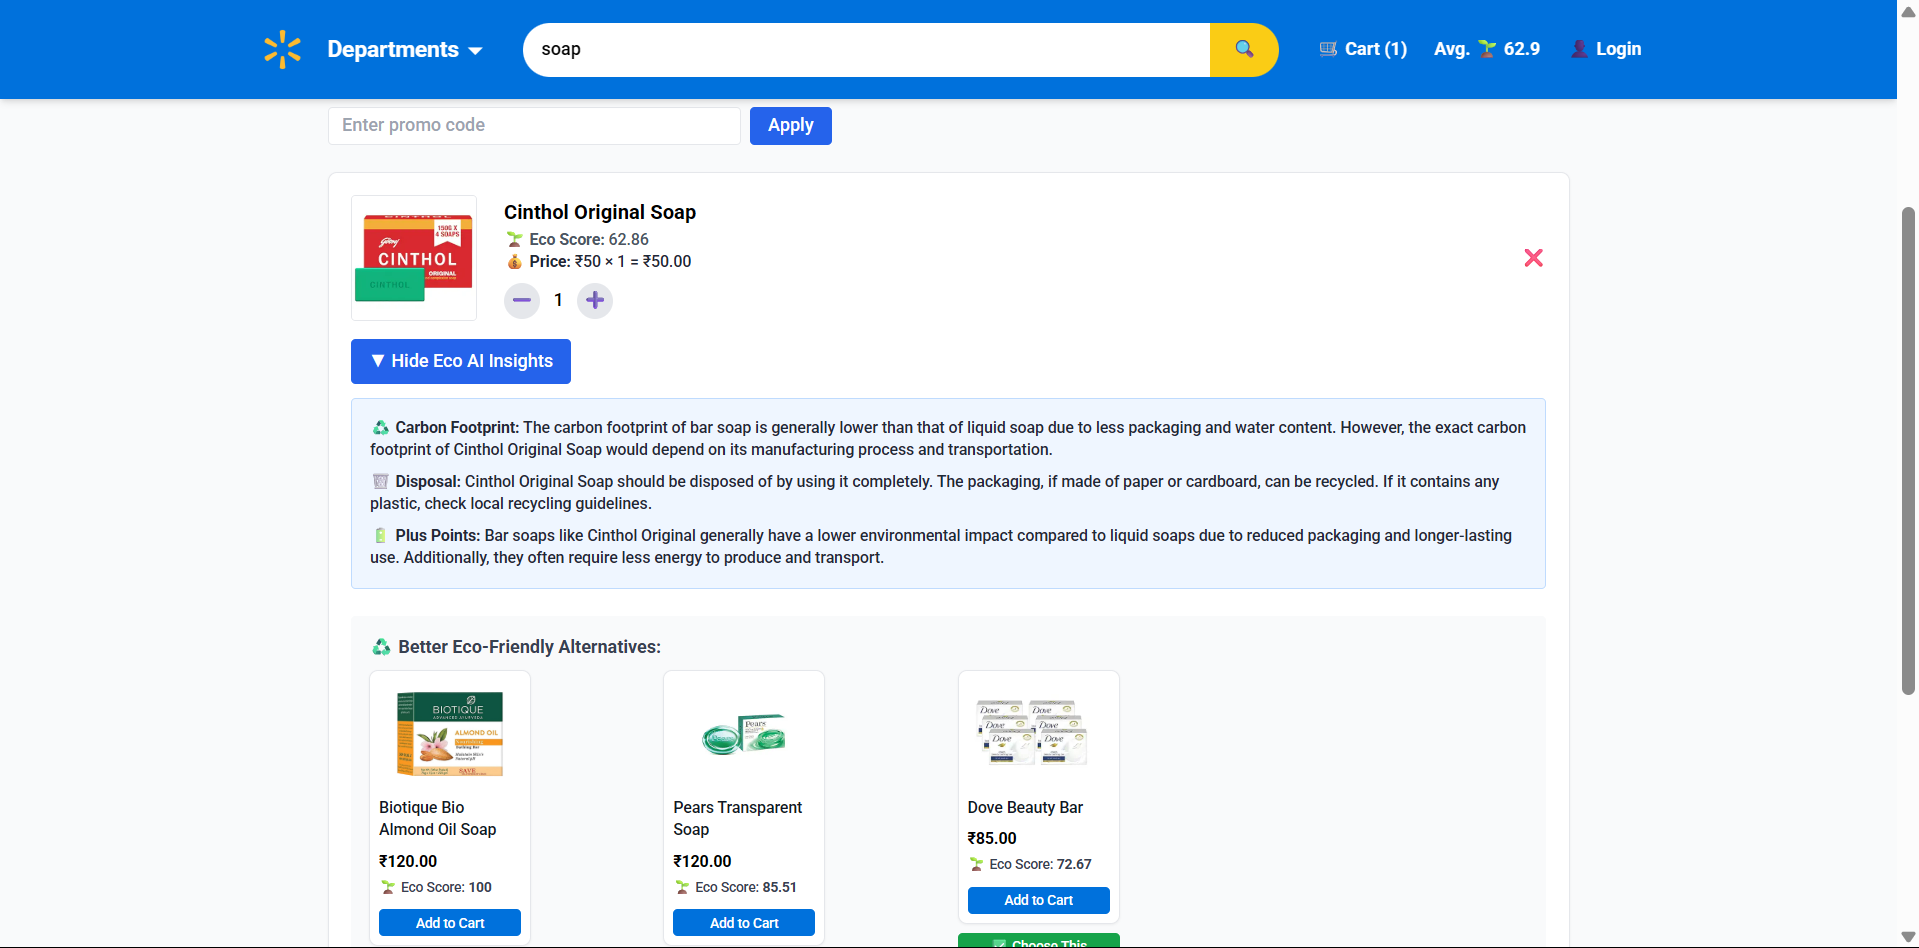Image resolution: width=1919 pixels, height=948 pixels.
Task: Click the Biotique Eco Score 100 sprout icon
Action: tap(388, 887)
